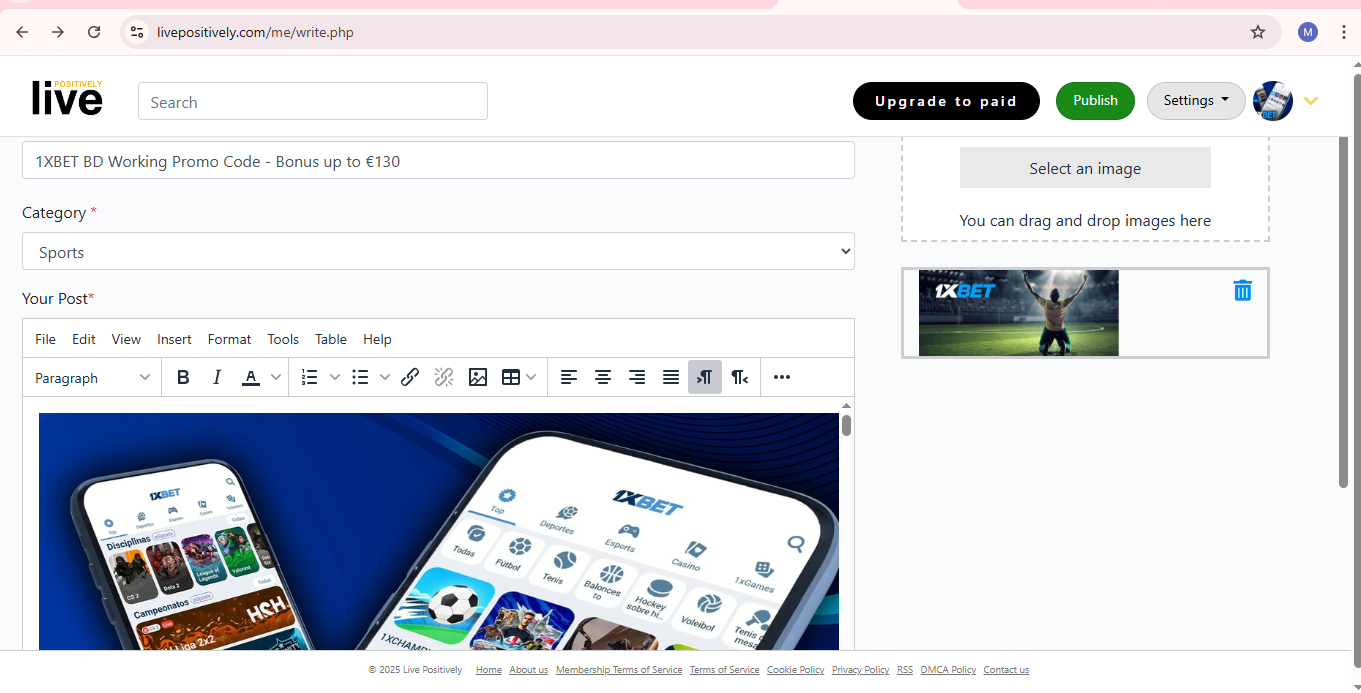Screen dimensions: 1361x693
Task: Open the Contact us footer link
Action: (1006, 670)
